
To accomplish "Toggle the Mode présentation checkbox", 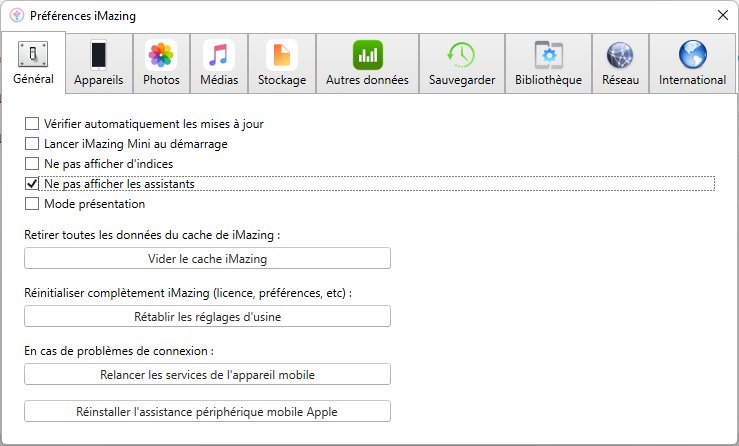I will 32,204.
